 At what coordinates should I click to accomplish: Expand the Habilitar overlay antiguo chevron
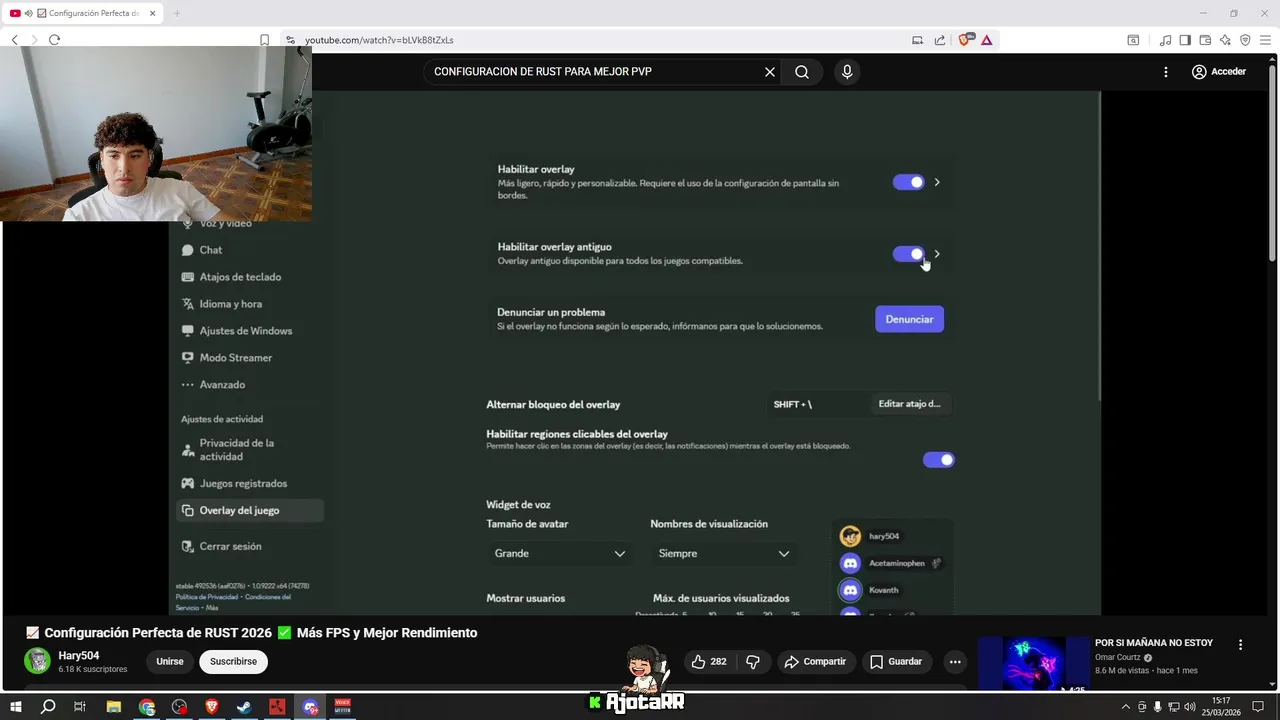point(937,254)
